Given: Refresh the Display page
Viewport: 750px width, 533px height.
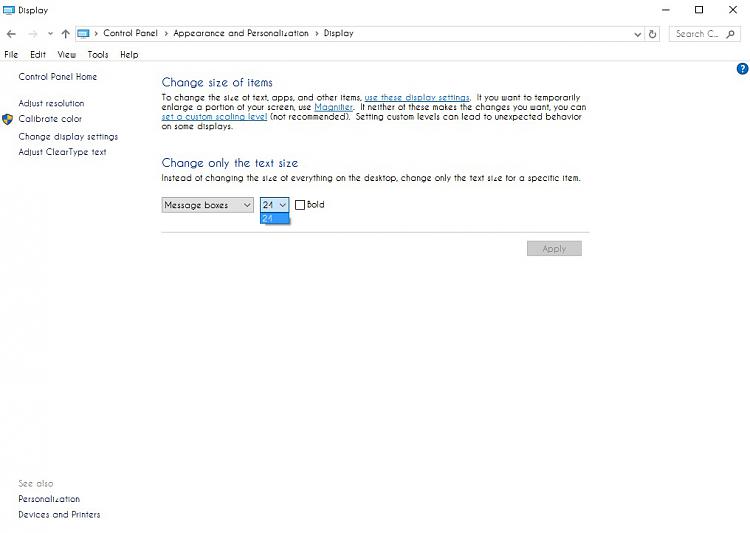Looking at the screenshot, I should [652, 34].
